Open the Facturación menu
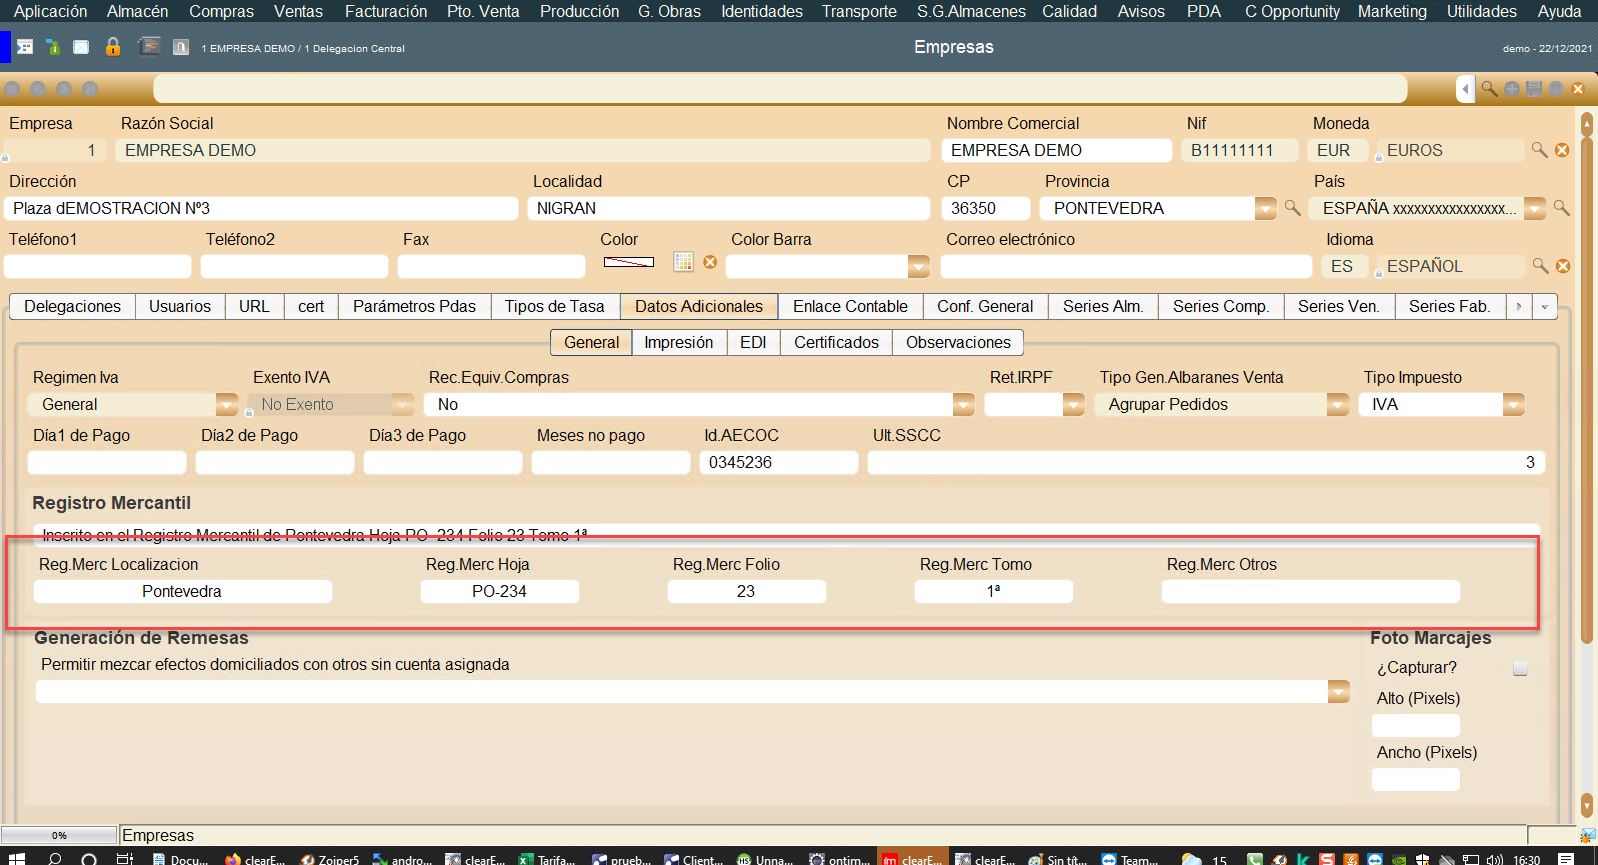1598x865 pixels. [x=385, y=11]
